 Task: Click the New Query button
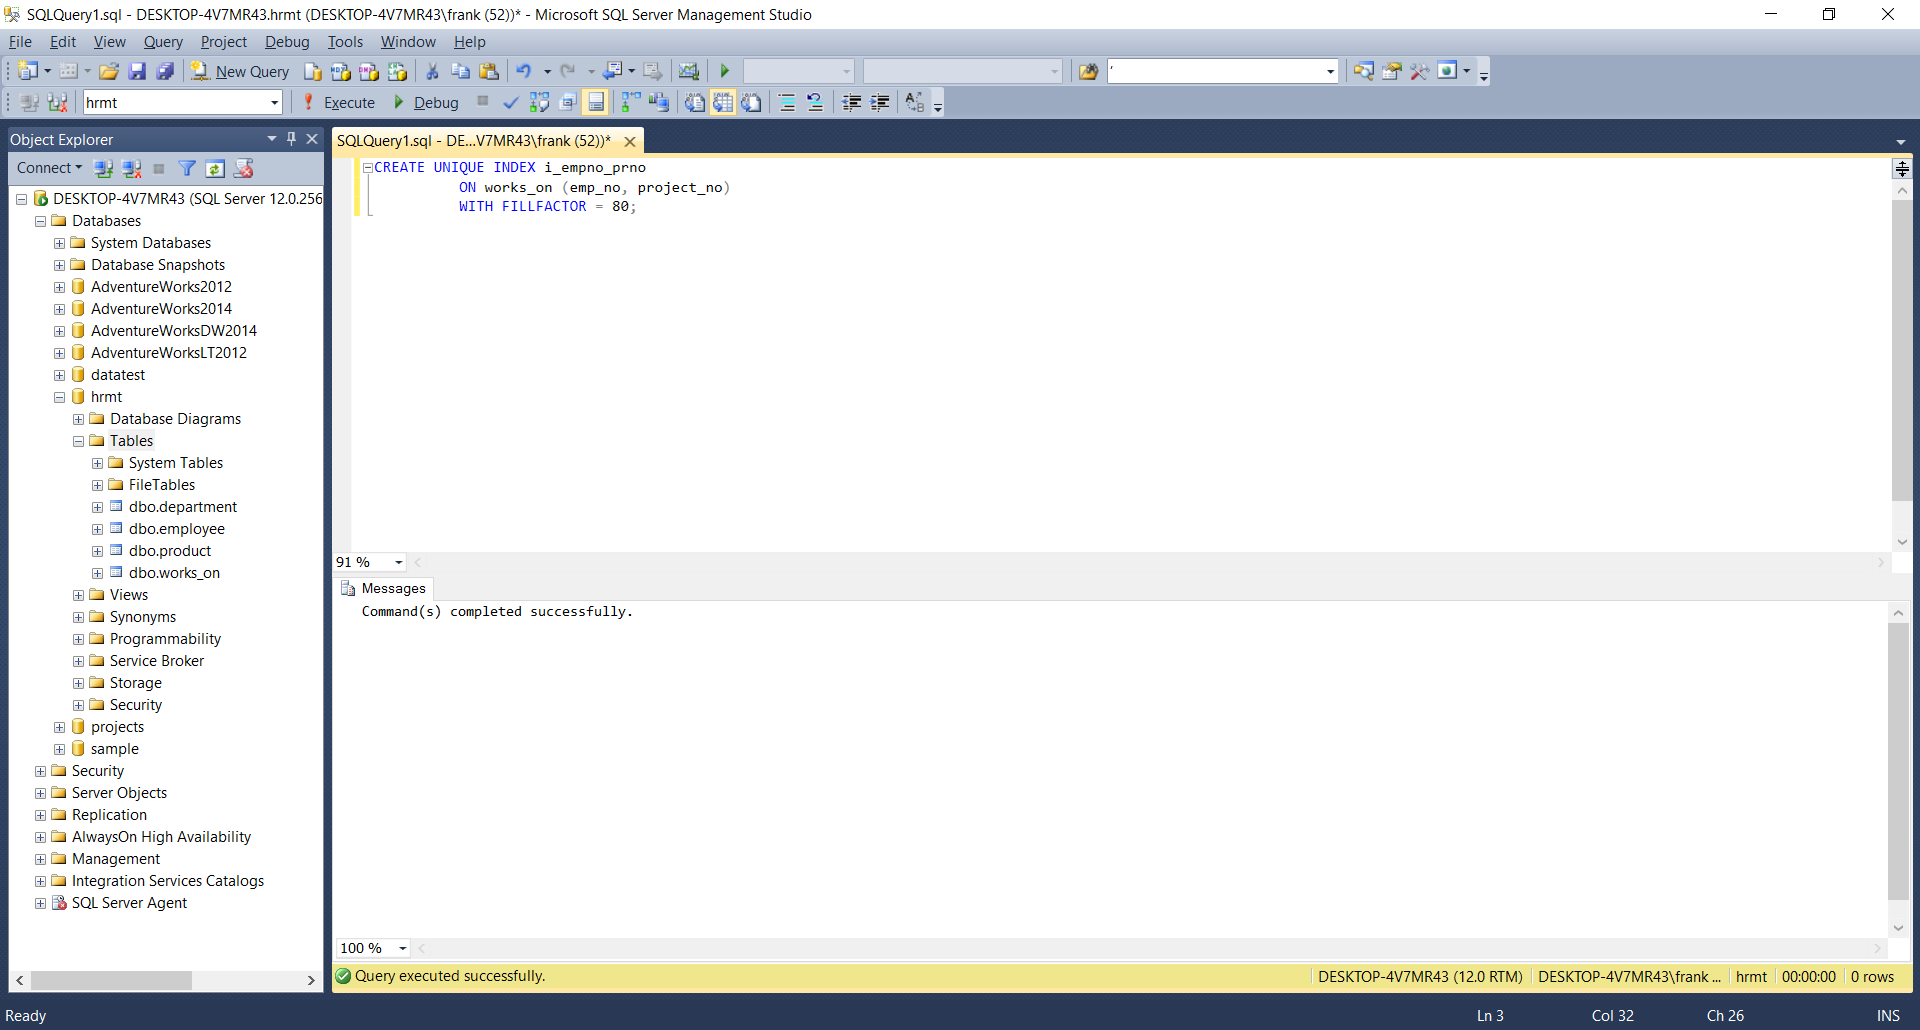(240, 71)
